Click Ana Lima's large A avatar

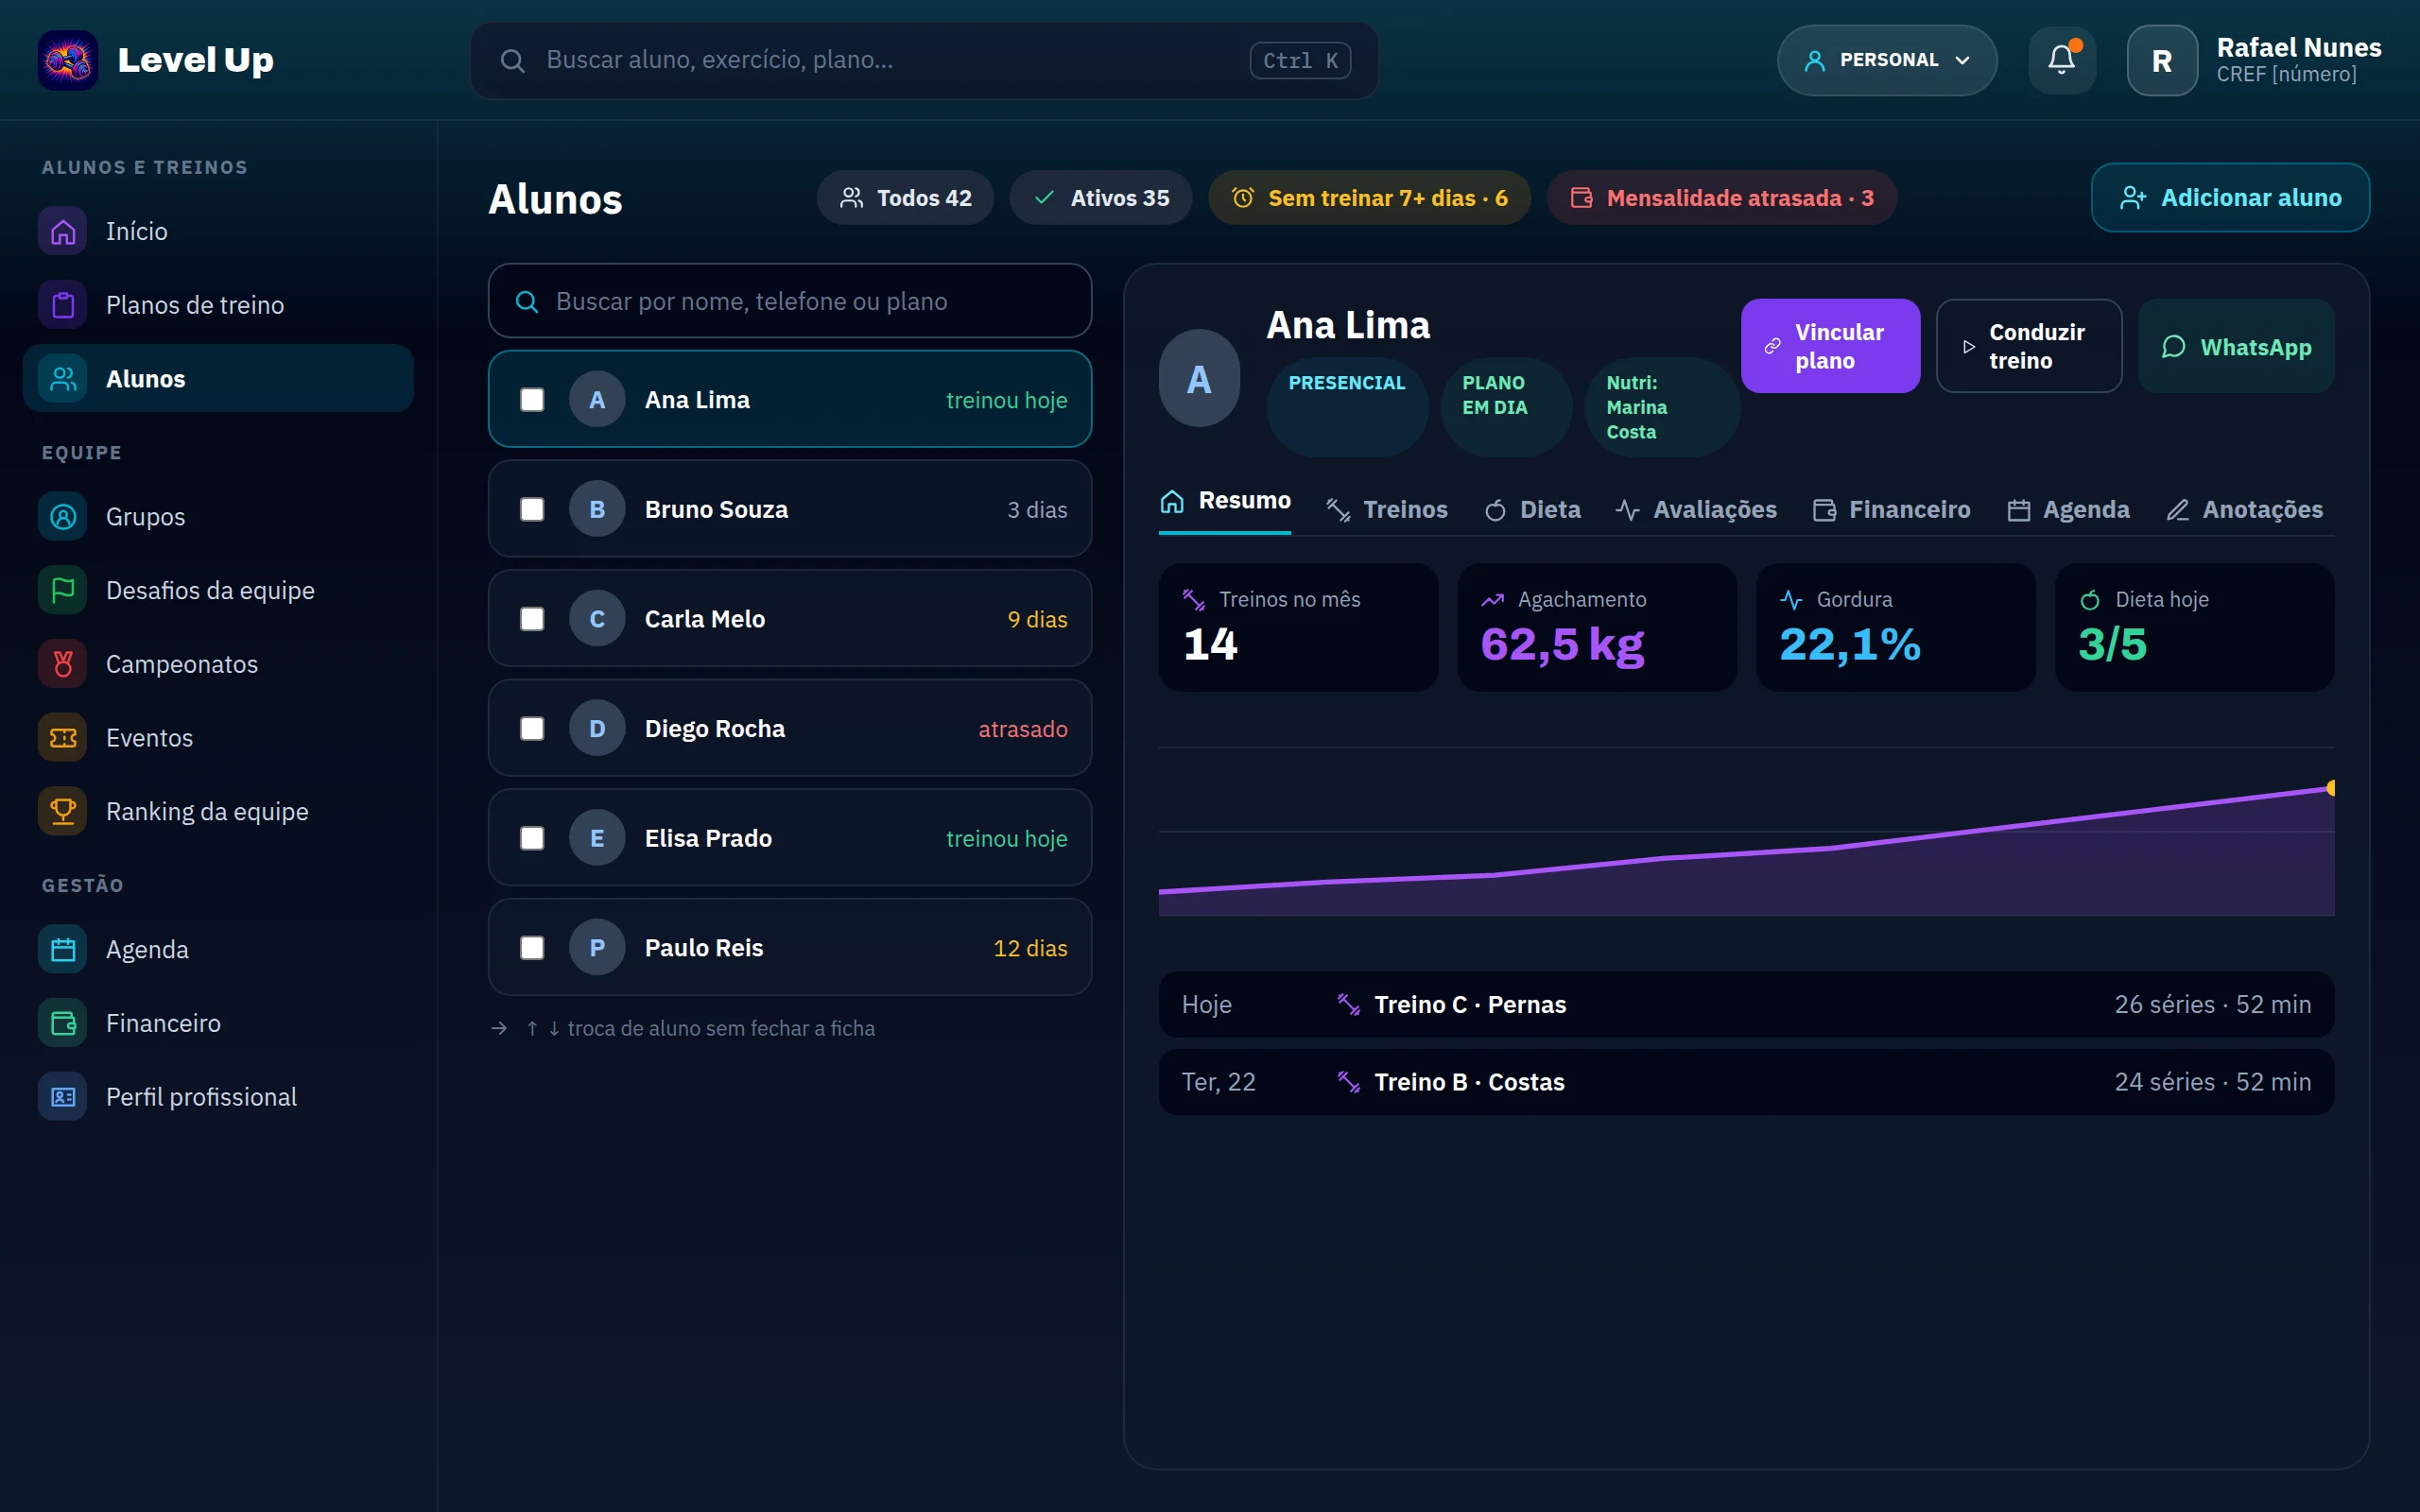click(x=1199, y=379)
